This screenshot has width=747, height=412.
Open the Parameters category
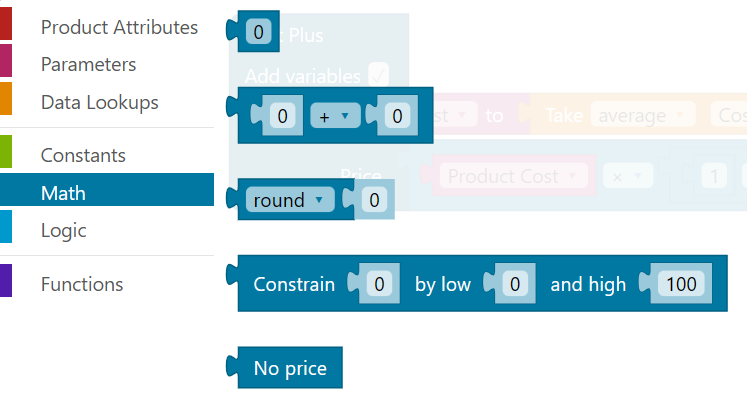(x=88, y=65)
